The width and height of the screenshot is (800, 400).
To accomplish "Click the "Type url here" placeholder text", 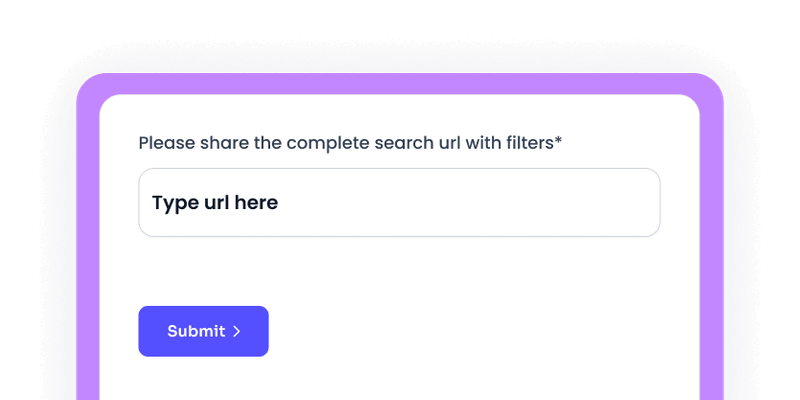I will click(215, 203).
